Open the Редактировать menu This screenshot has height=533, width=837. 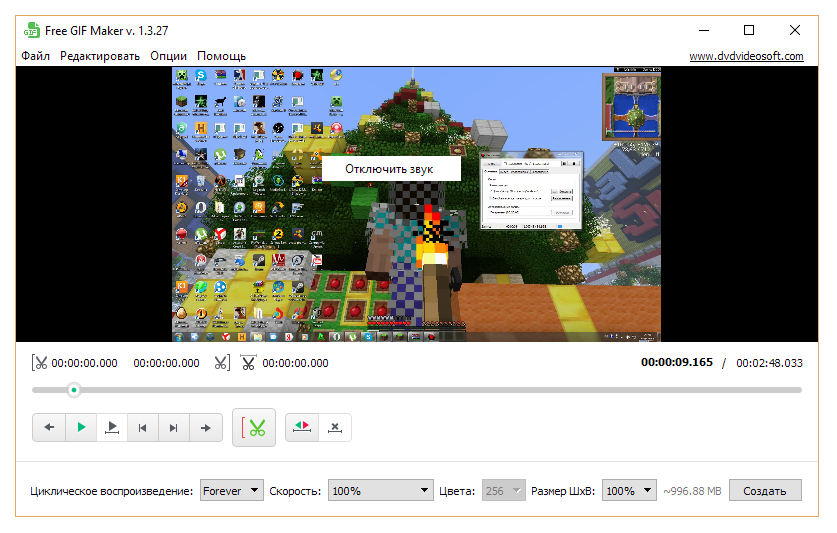(100, 56)
